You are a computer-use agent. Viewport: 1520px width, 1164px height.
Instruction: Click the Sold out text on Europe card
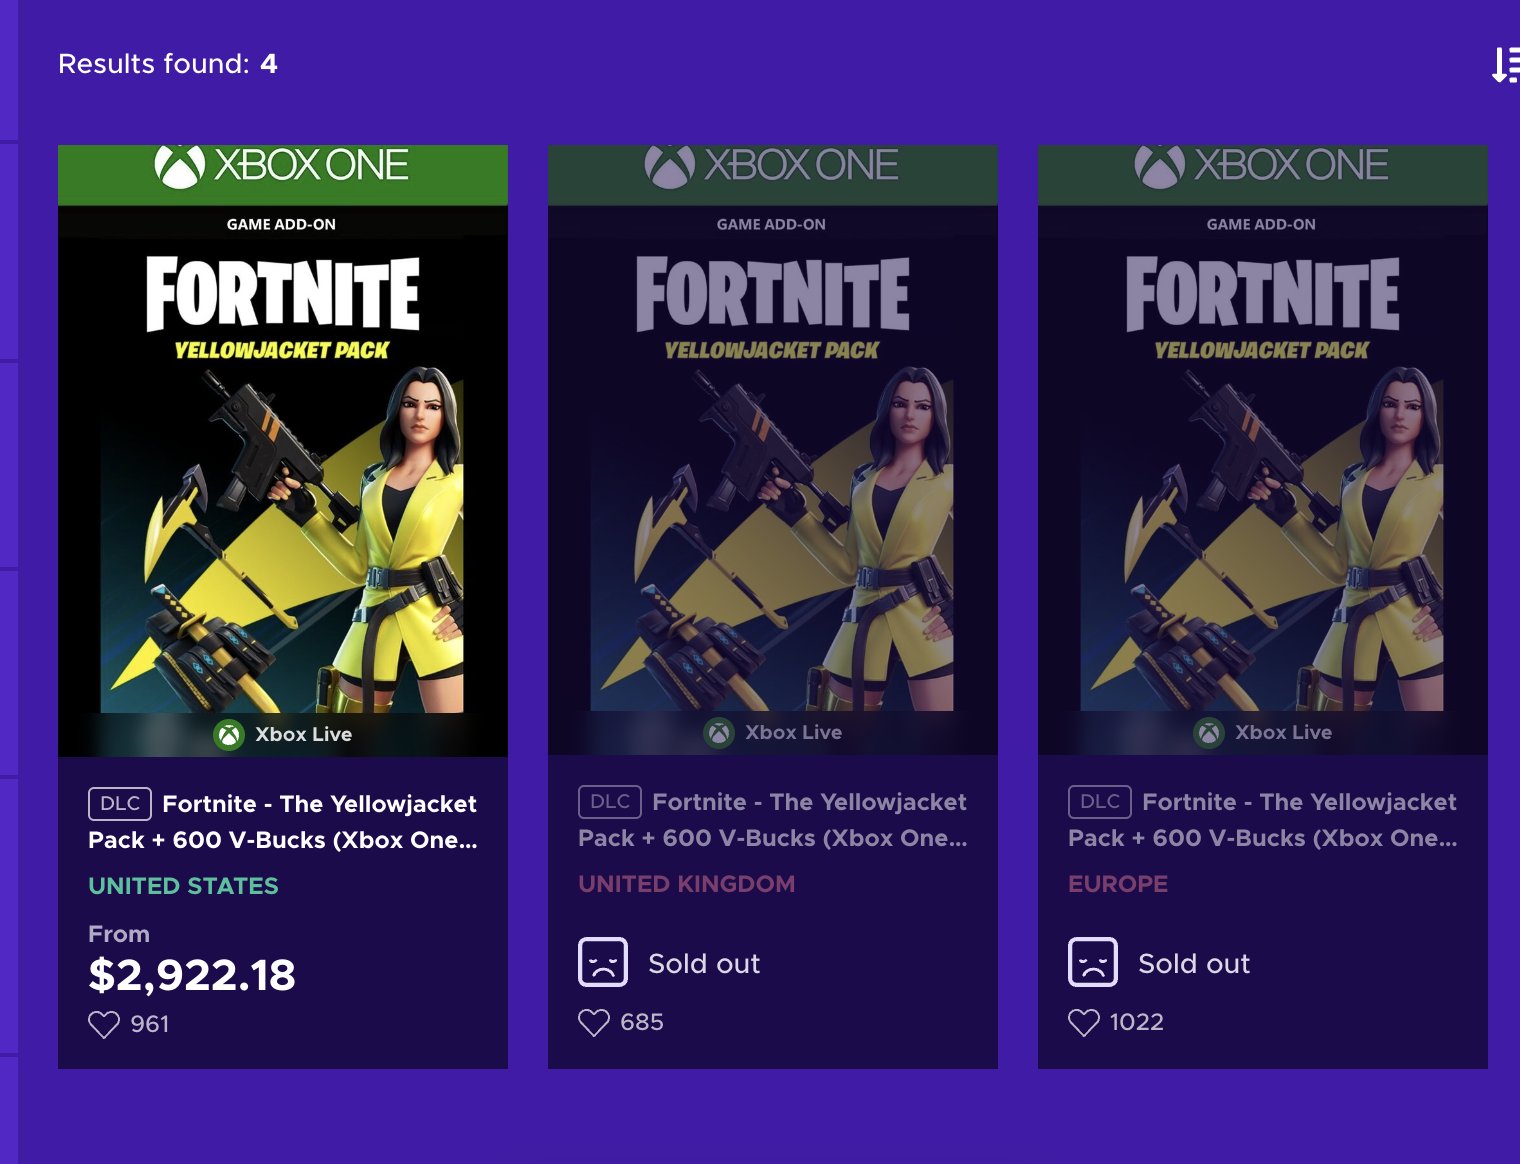(1194, 964)
